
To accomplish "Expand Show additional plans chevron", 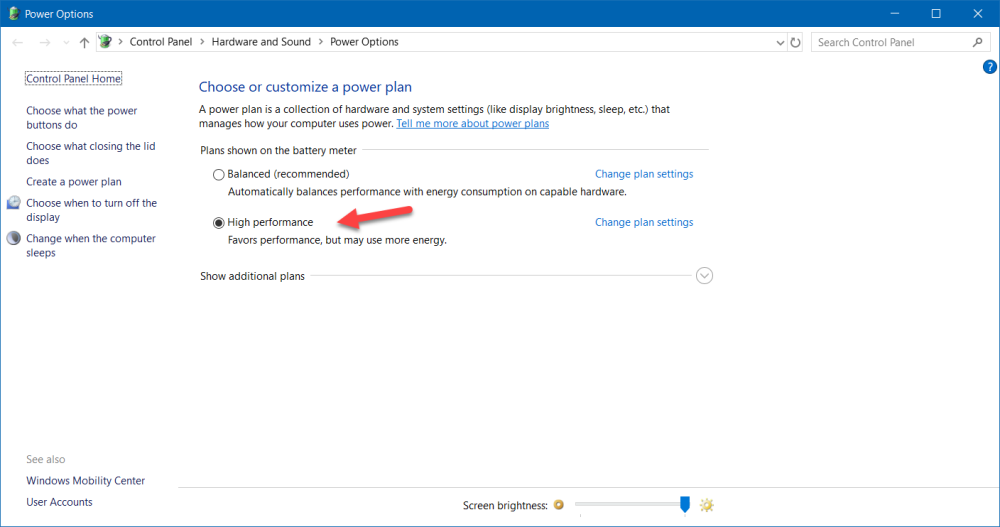I will coord(704,276).
